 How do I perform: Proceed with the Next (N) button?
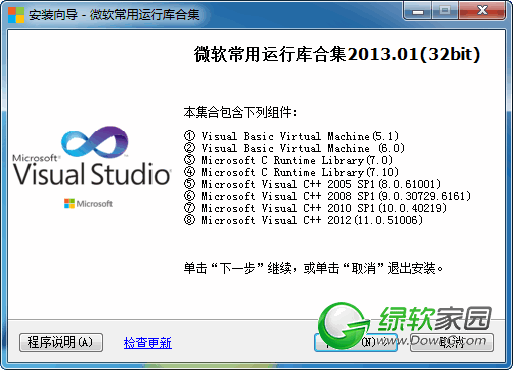355,342
